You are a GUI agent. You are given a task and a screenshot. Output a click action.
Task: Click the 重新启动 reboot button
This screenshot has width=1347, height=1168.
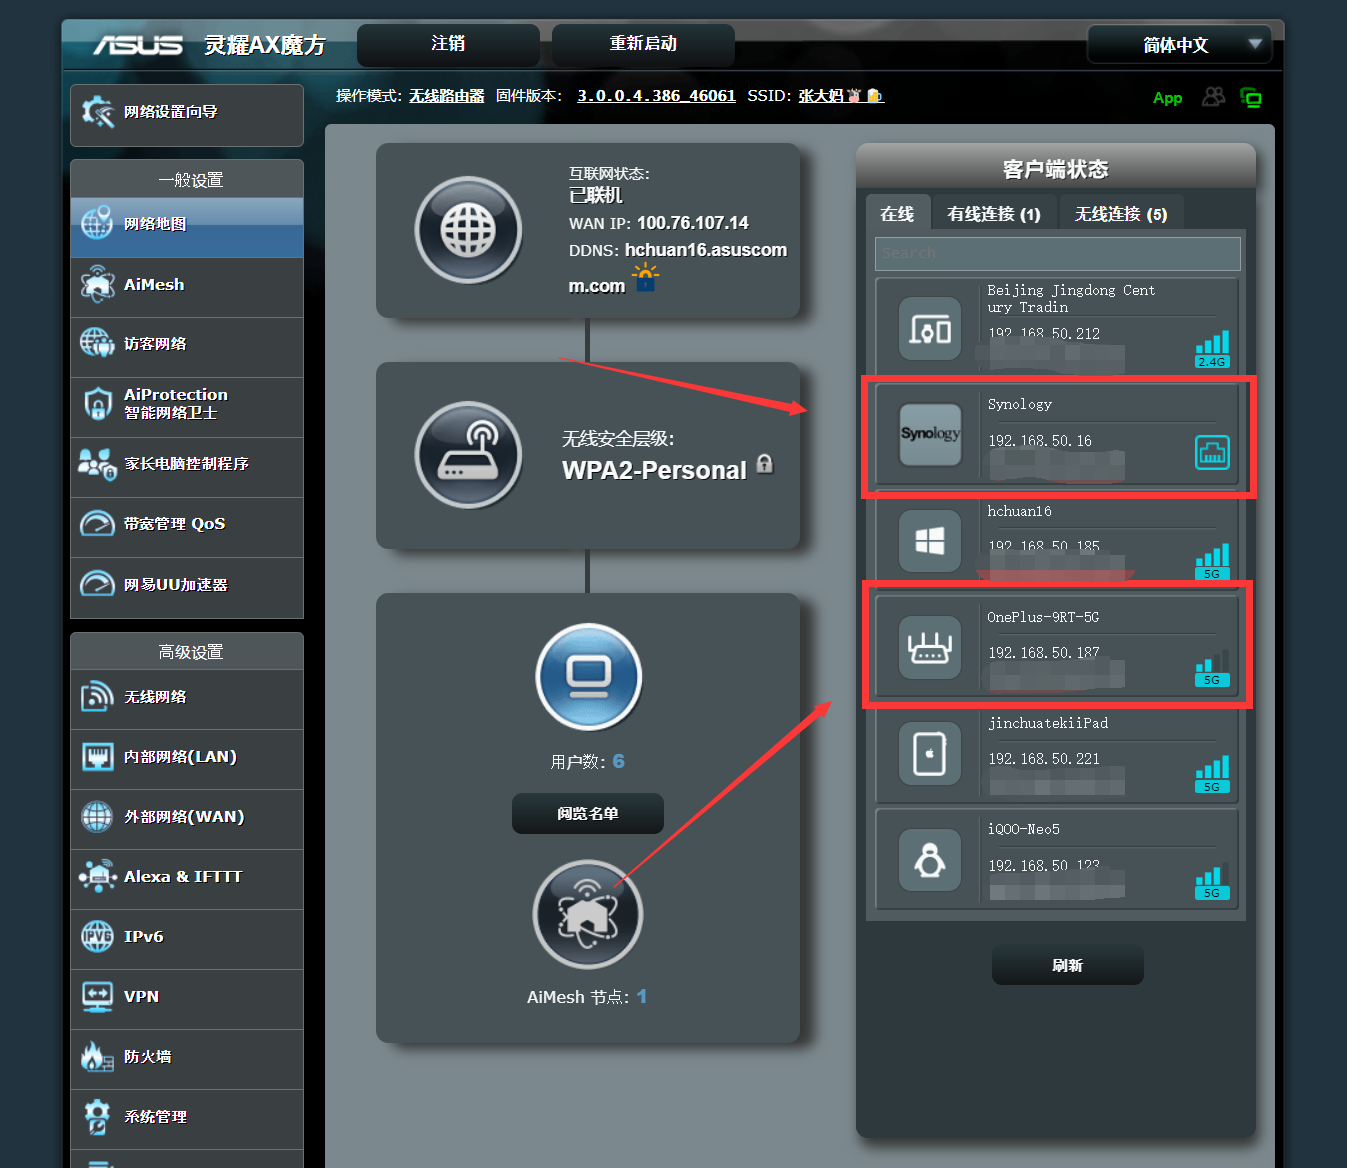coord(643,45)
